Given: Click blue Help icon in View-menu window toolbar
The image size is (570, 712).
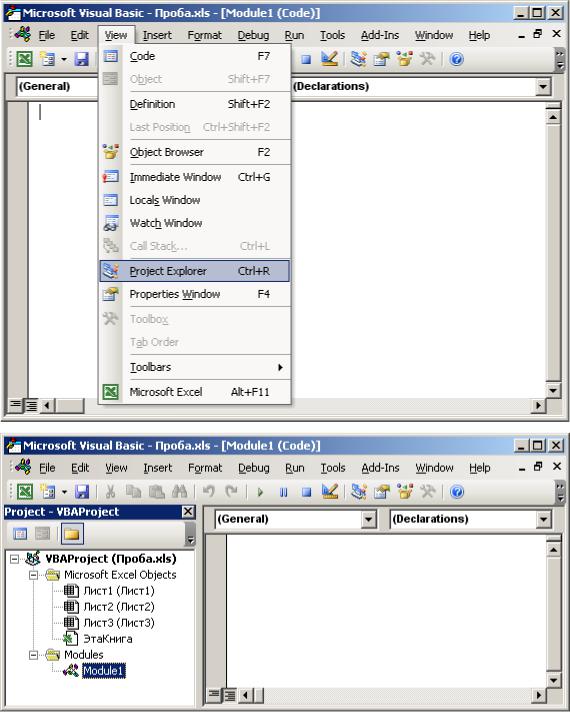Looking at the screenshot, I should 456,59.
